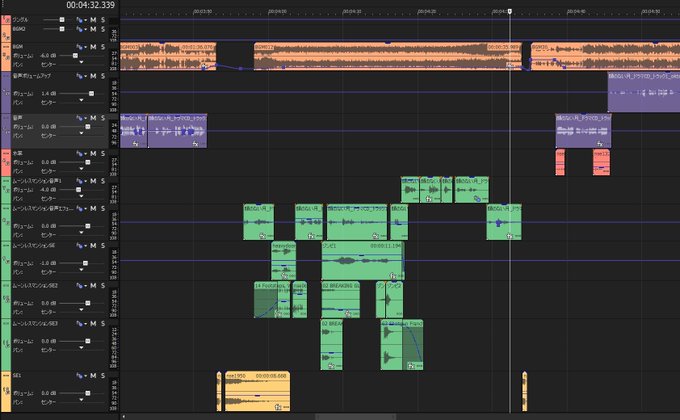
Task: Select the third BGM clip near 04:40
Action: pos(605,56)
